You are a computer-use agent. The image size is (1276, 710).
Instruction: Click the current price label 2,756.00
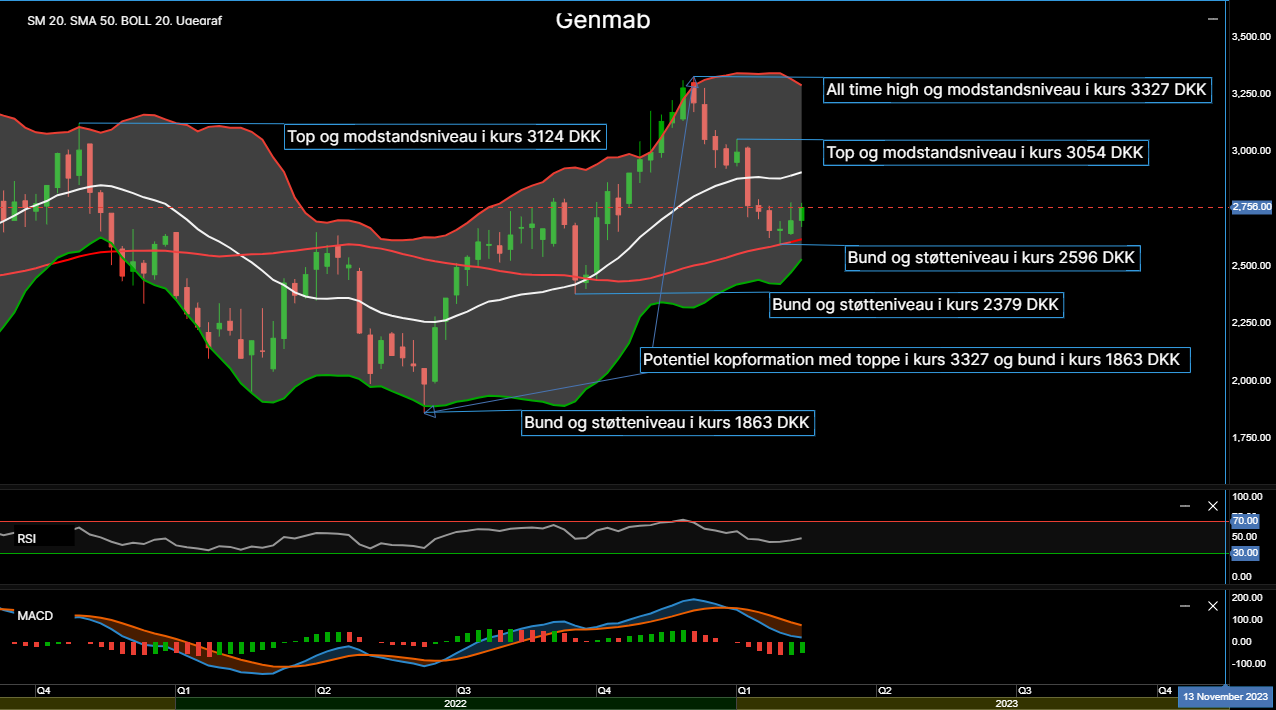coord(1251,206)
